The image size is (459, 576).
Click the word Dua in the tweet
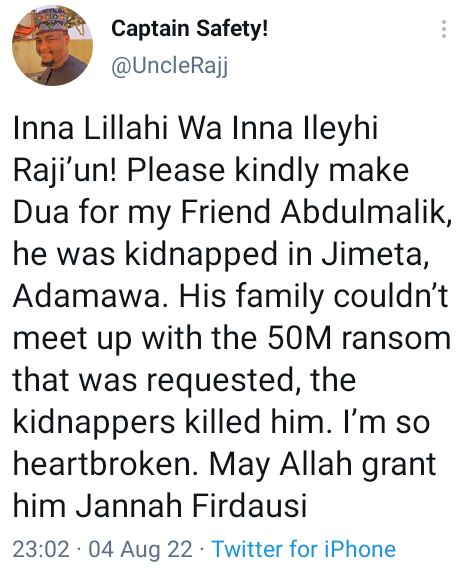click(41, 212)
